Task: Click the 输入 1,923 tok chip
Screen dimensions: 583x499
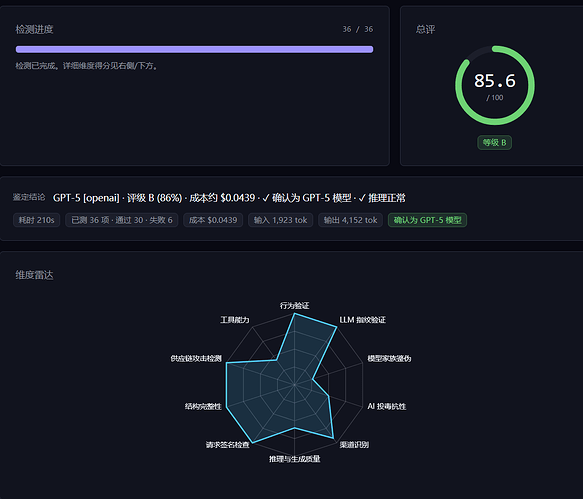Action: [x=280, y=220]
